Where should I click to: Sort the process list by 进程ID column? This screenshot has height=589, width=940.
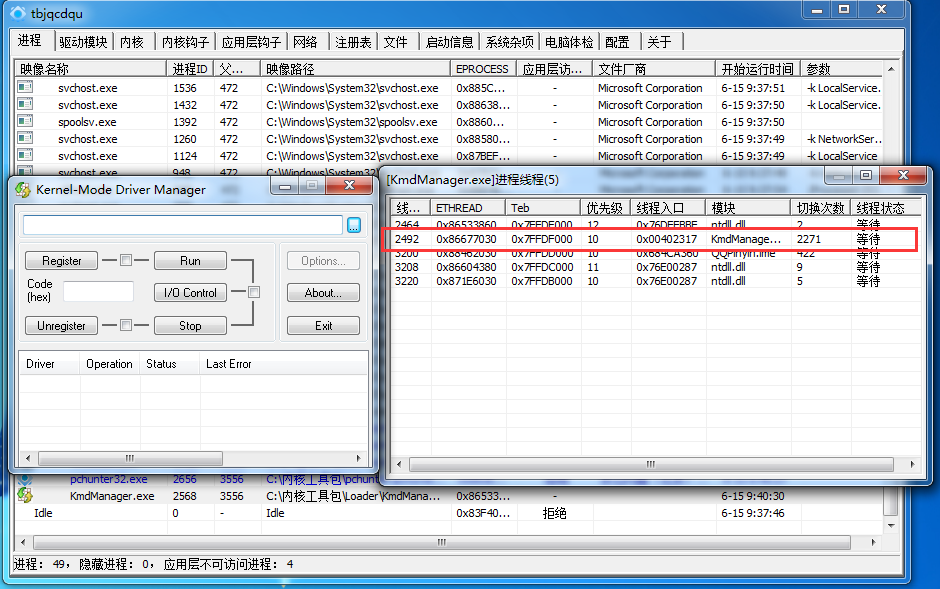pos(190,69)
